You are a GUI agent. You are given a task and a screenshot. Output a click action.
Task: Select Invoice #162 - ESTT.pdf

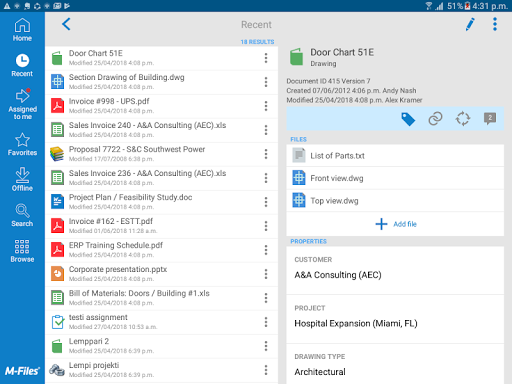point(161,226)
